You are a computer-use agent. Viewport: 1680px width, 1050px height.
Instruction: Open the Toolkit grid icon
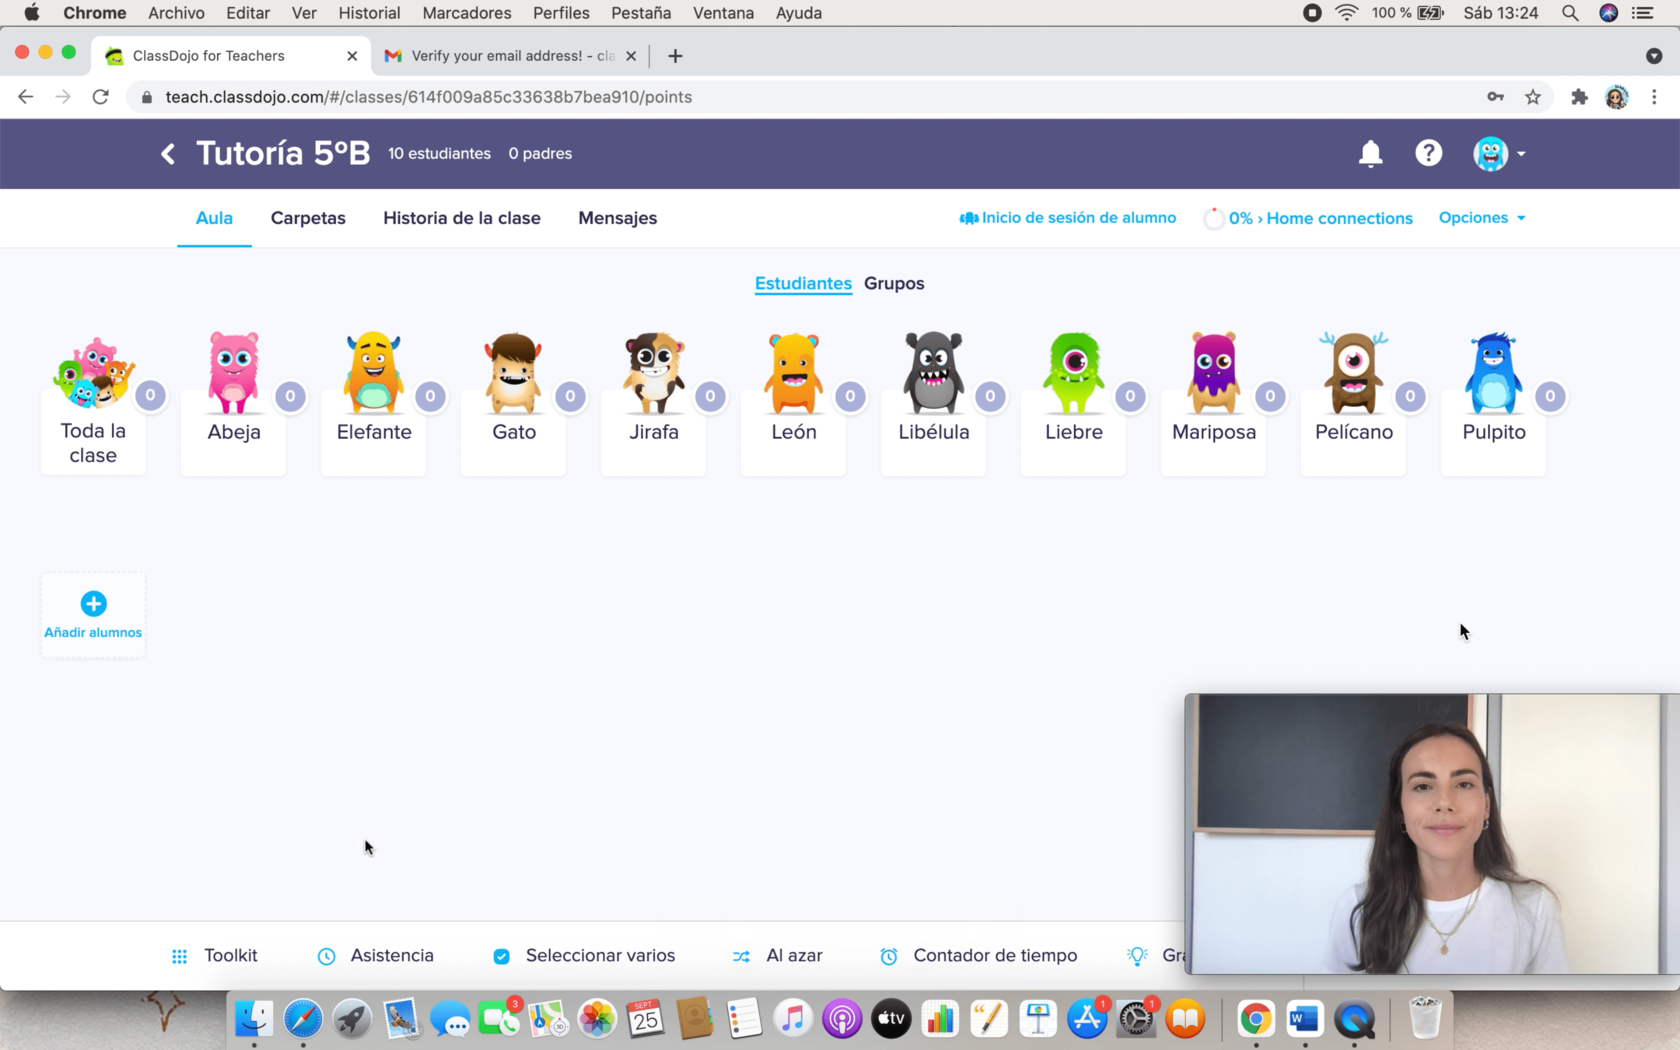pyautogui.click(x=179, y=957)
